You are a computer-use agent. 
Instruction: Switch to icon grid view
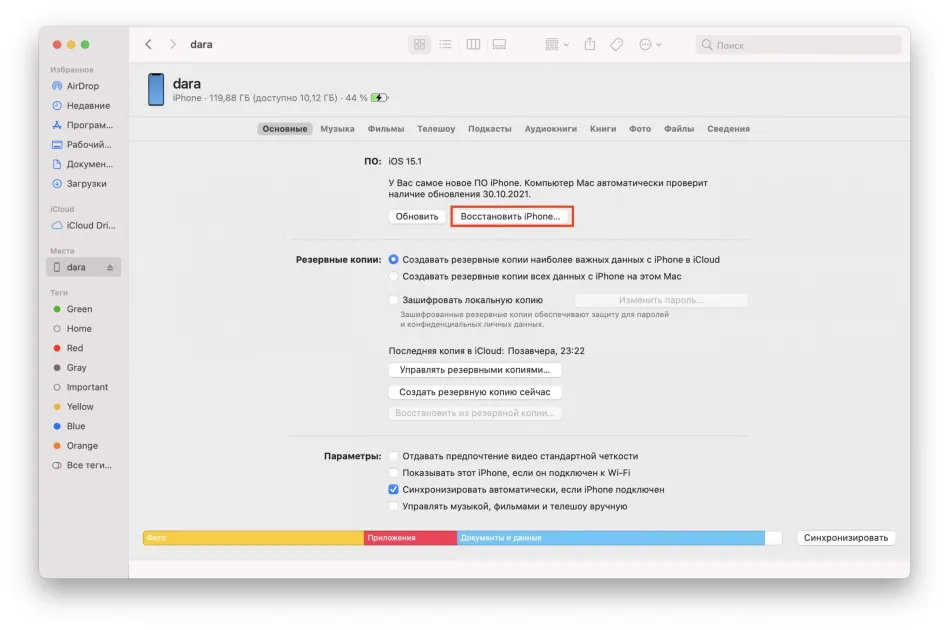tap(419, 44)
